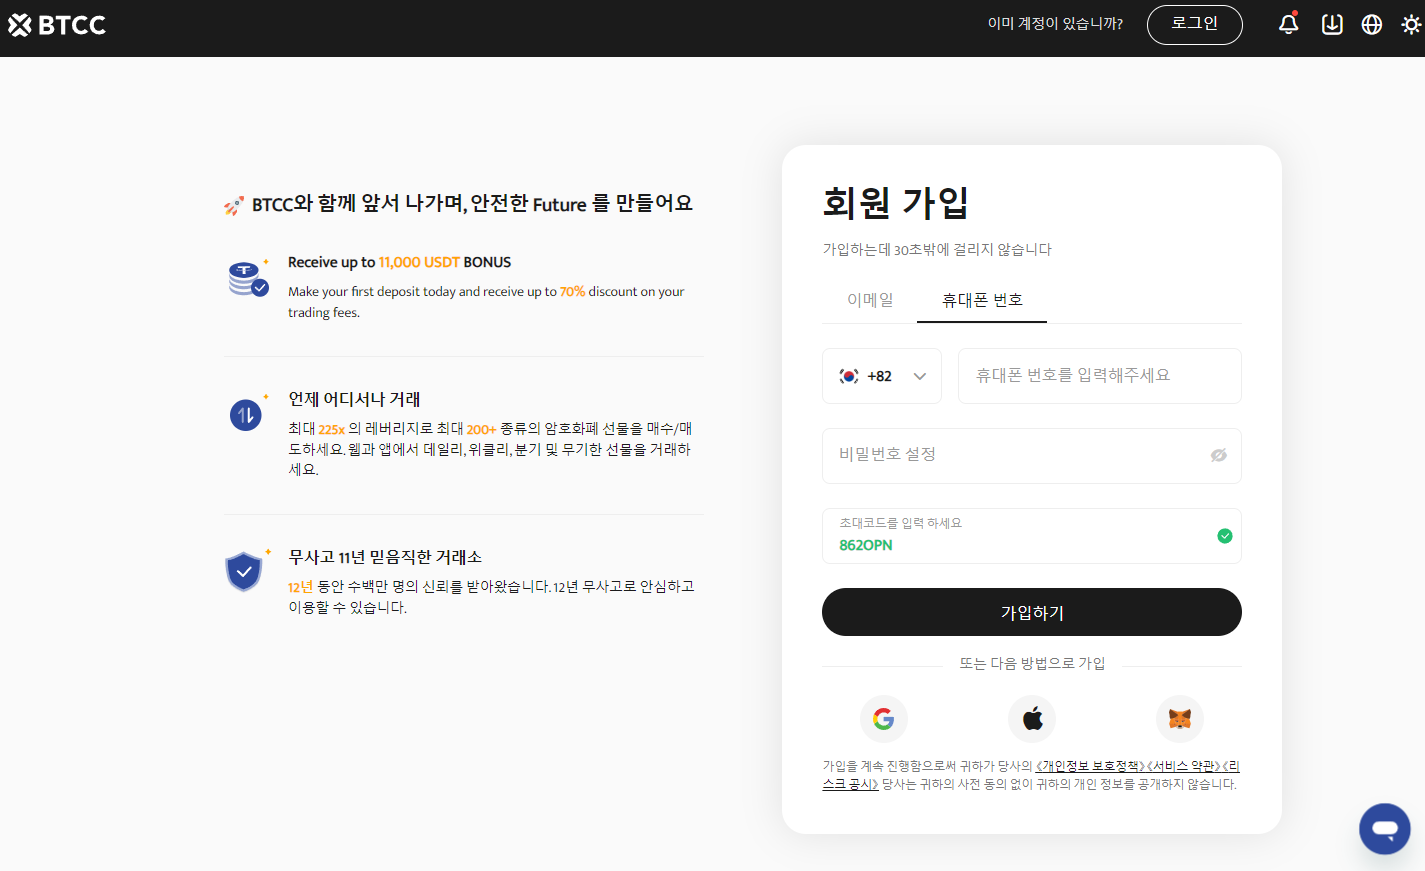The image size is (1425, 871).
Task: Click the shield checkmark icon
Action: (244, 572)
